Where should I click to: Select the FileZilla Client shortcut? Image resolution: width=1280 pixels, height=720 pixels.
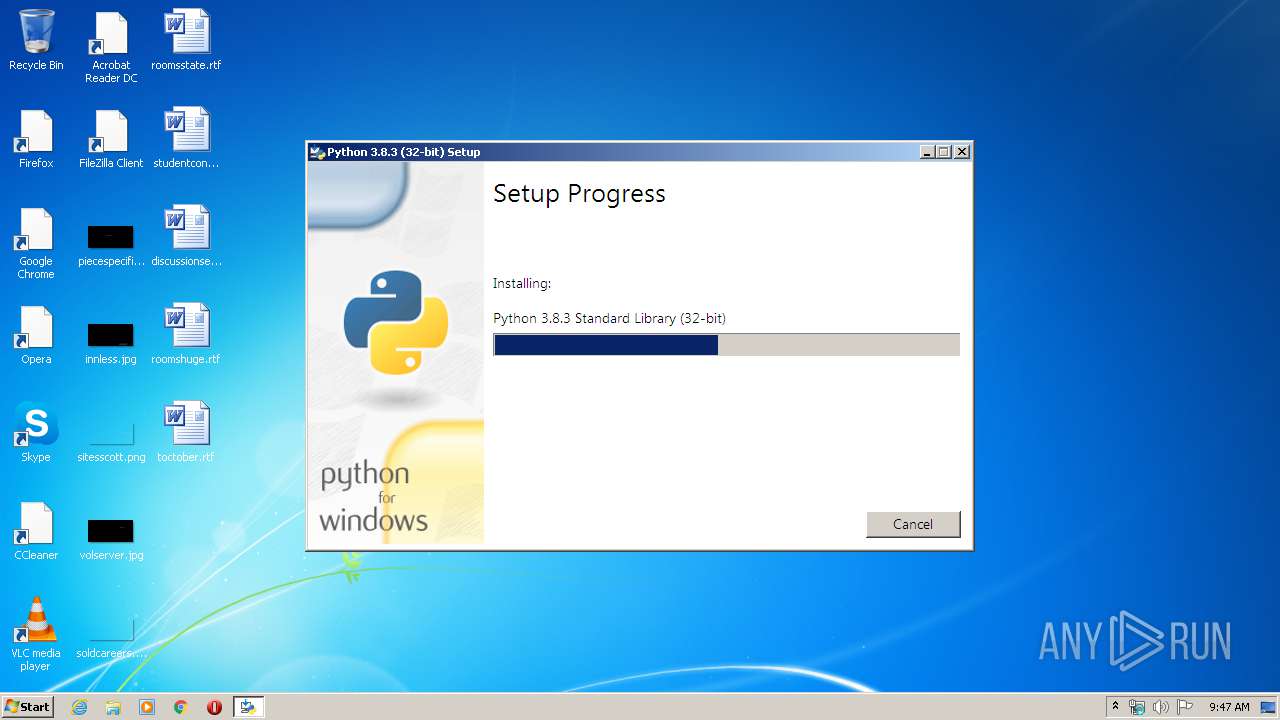(111, 139)
